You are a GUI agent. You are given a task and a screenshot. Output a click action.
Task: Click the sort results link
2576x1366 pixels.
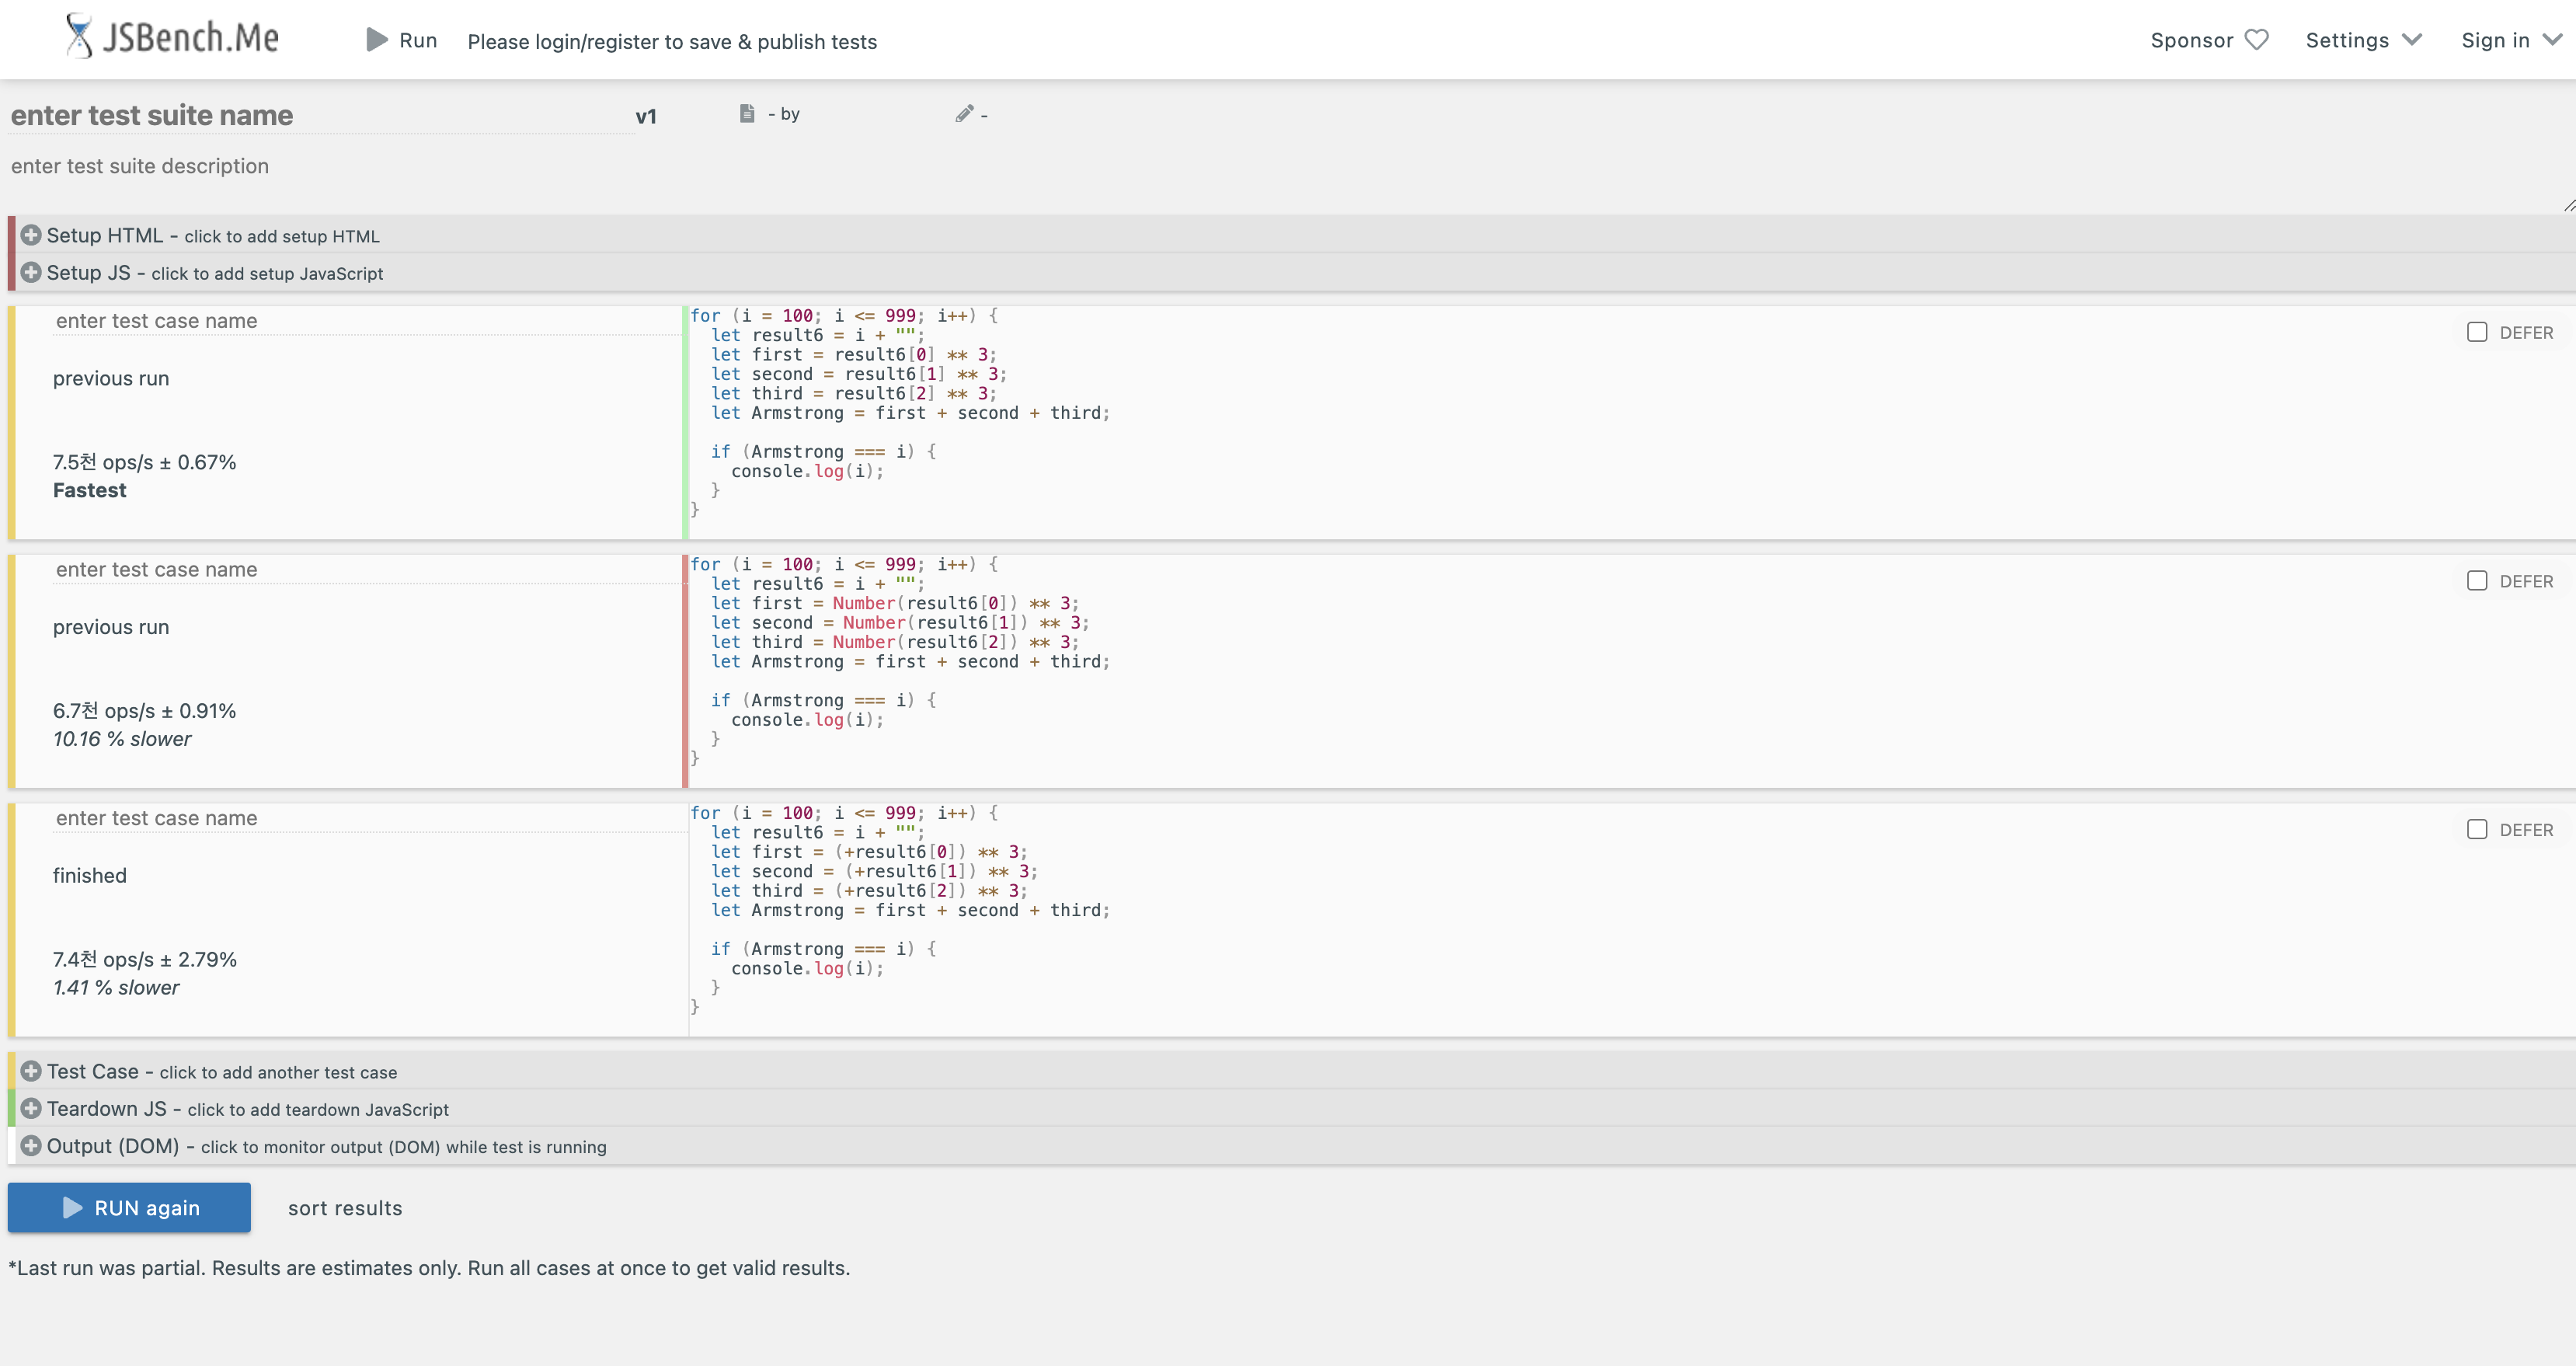(x=345, y=1208)
